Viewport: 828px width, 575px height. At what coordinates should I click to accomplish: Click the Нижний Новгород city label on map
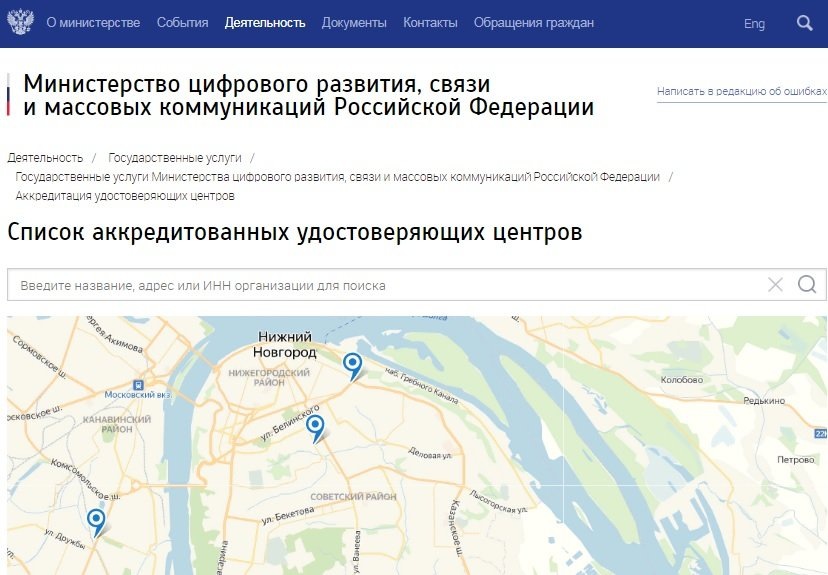tap(285, 344)
